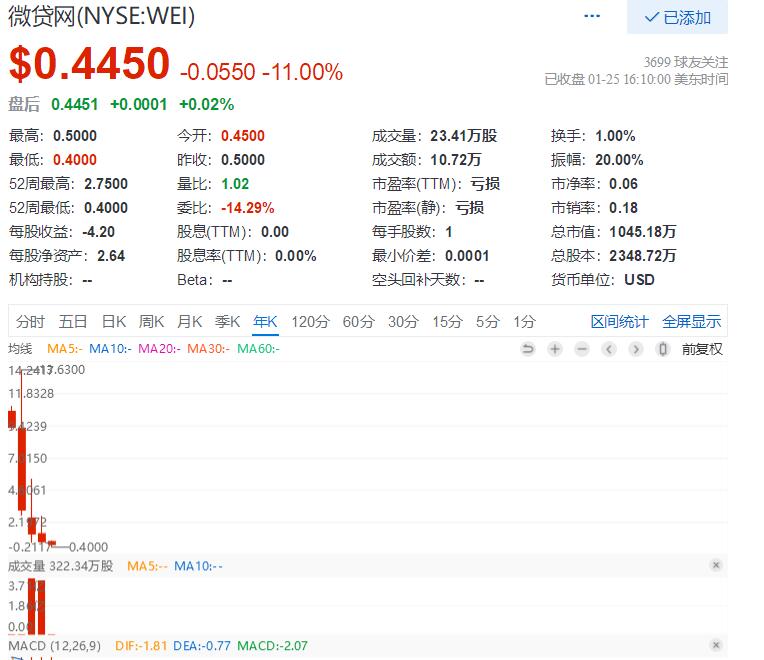Select the 季K chart tab
764x660 pixels.
tap(228, 321)
